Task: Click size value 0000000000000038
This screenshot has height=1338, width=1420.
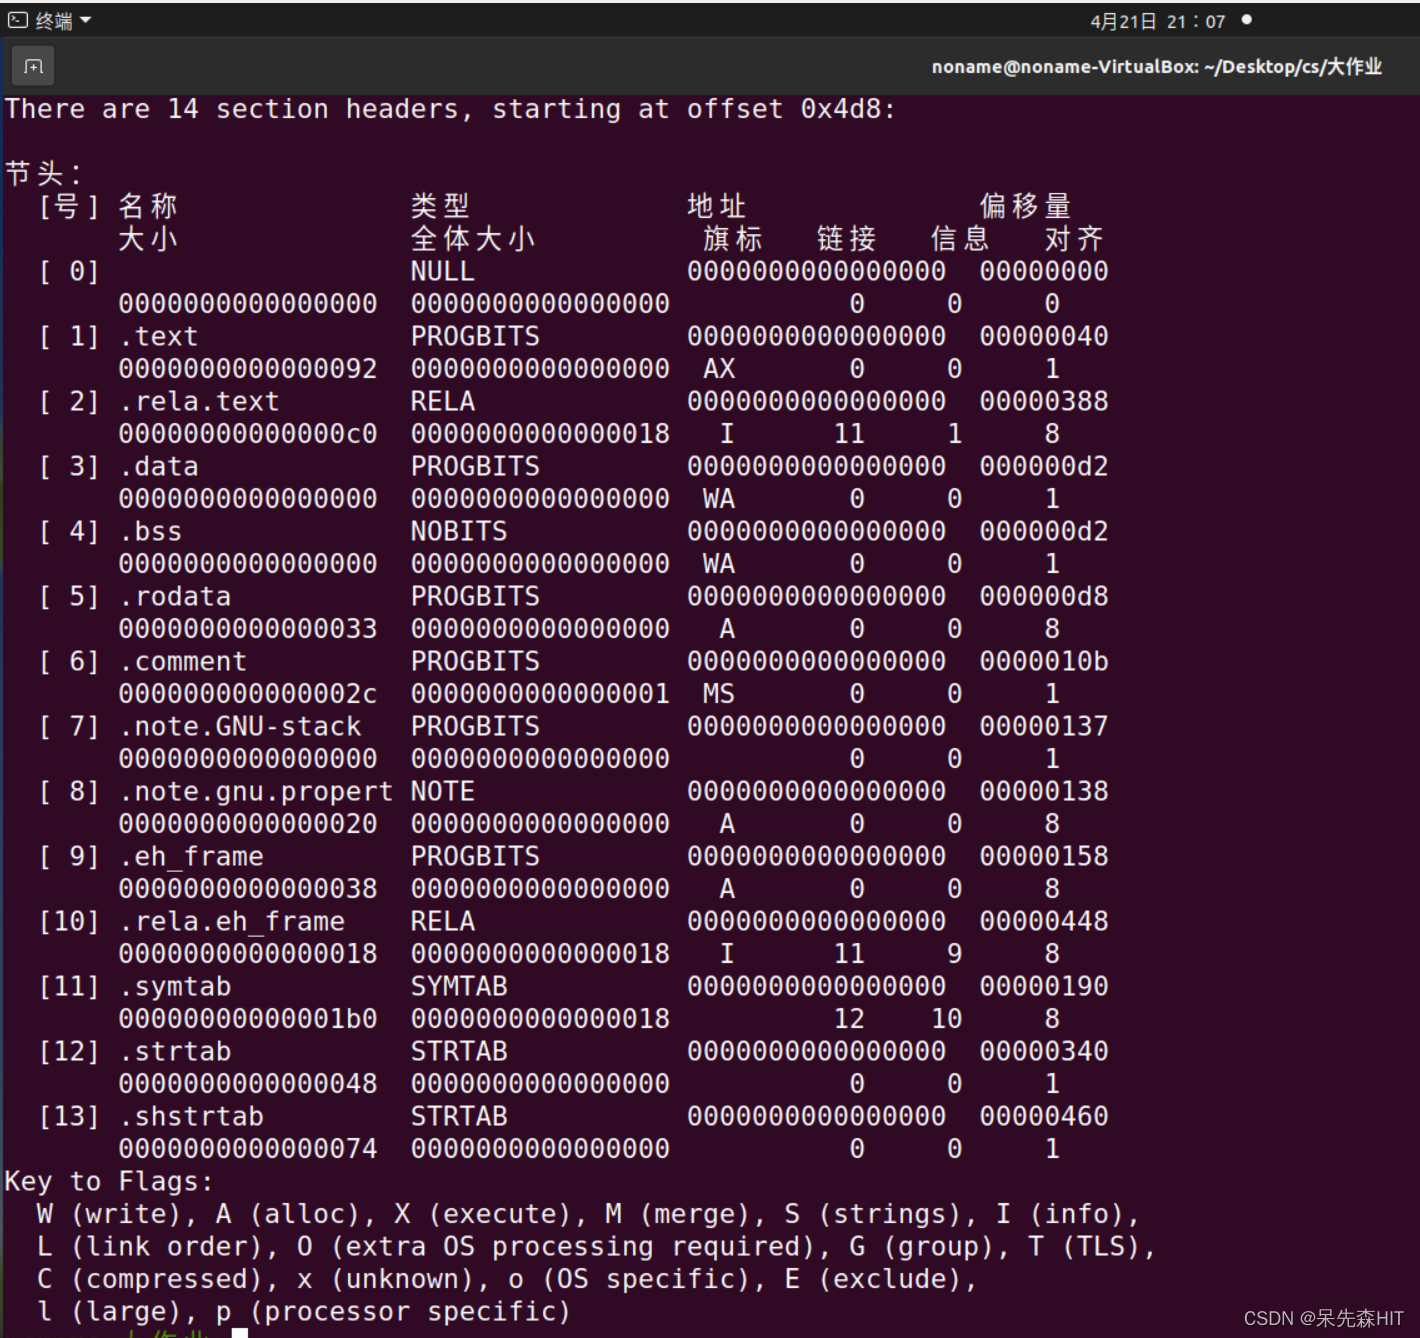Action: (248, 889)
